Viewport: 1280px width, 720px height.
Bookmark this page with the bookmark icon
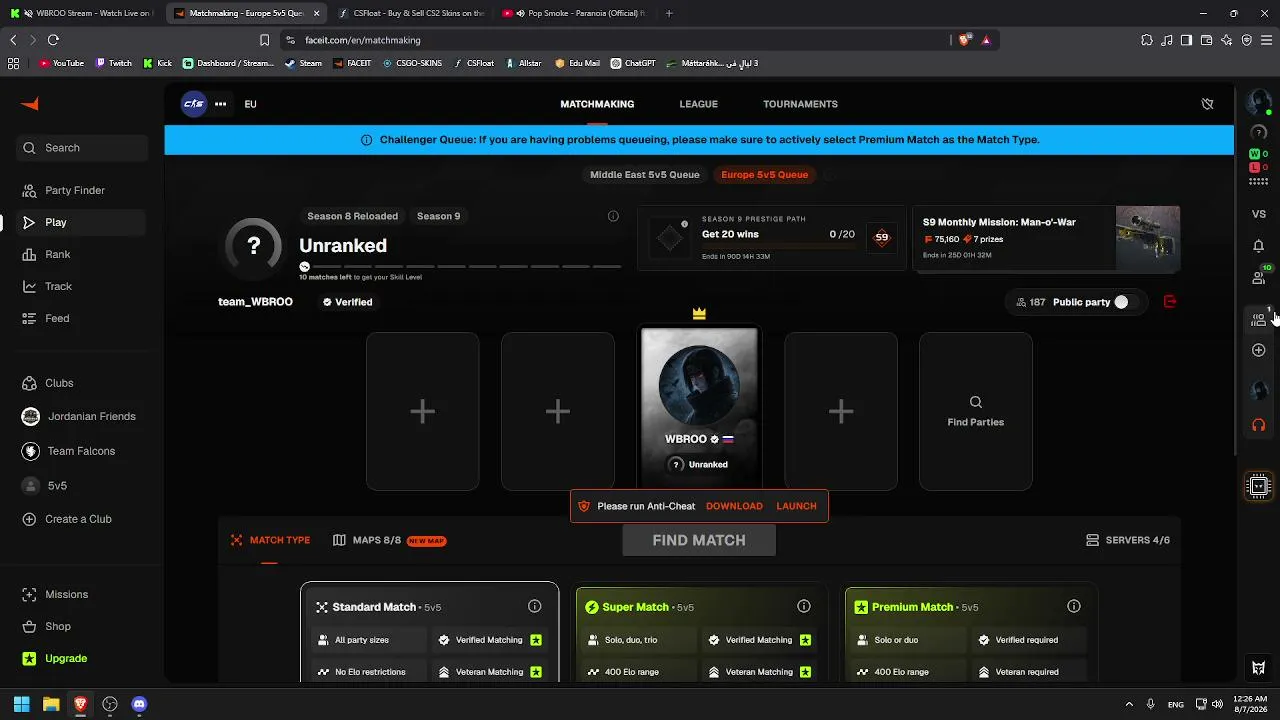tap(264, 40)
